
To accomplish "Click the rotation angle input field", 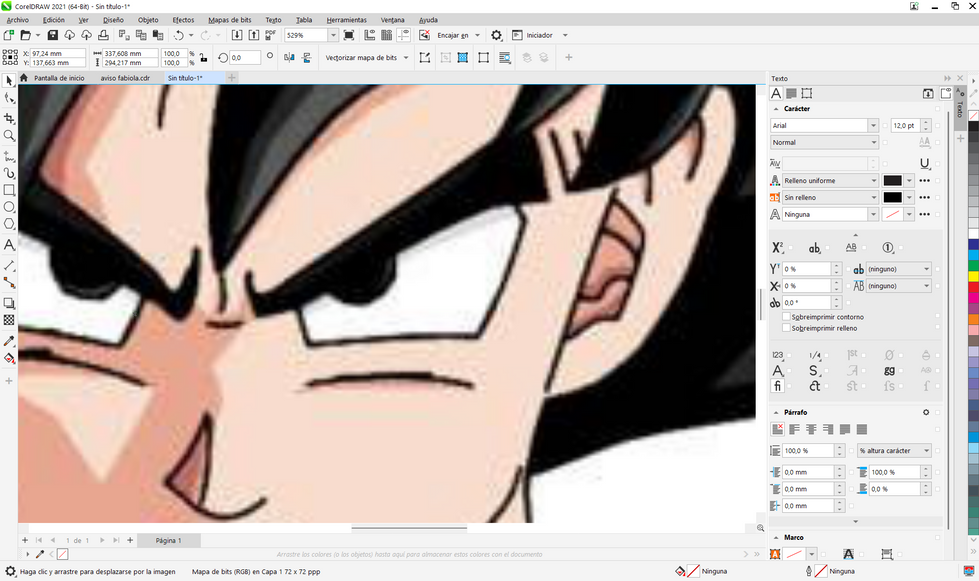I will coord(245,58).
